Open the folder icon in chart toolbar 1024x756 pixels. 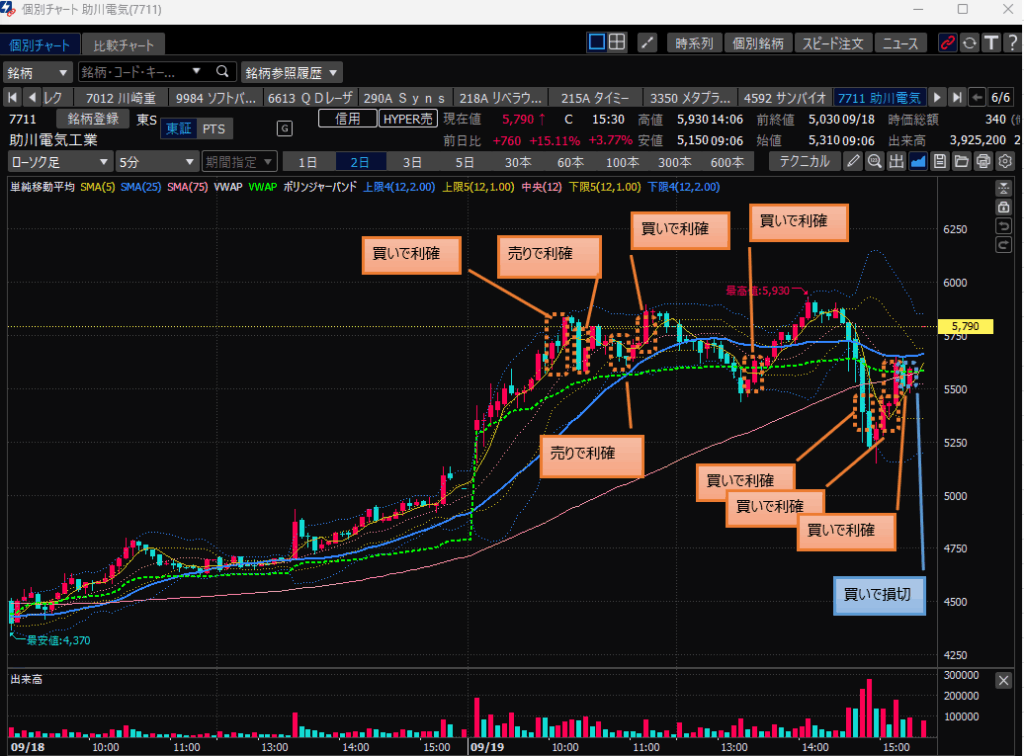961,162
